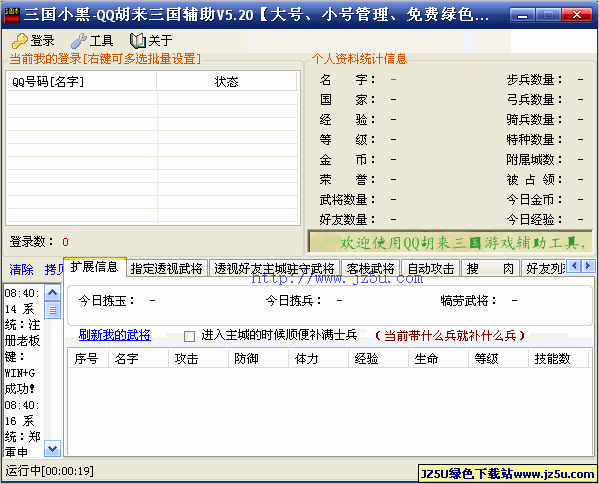This screenshot has width=599, height=484.
Task: Click the 武将数量 label
Action: point(348,199)
